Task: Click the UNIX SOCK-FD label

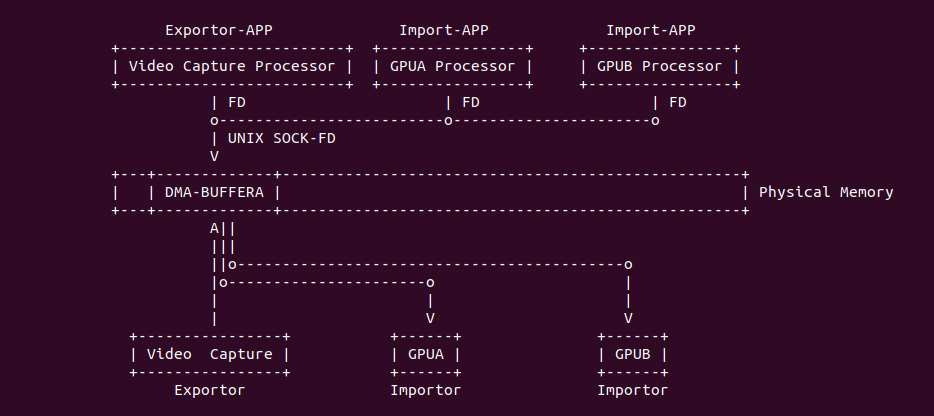Action: [x=282, y=138]
